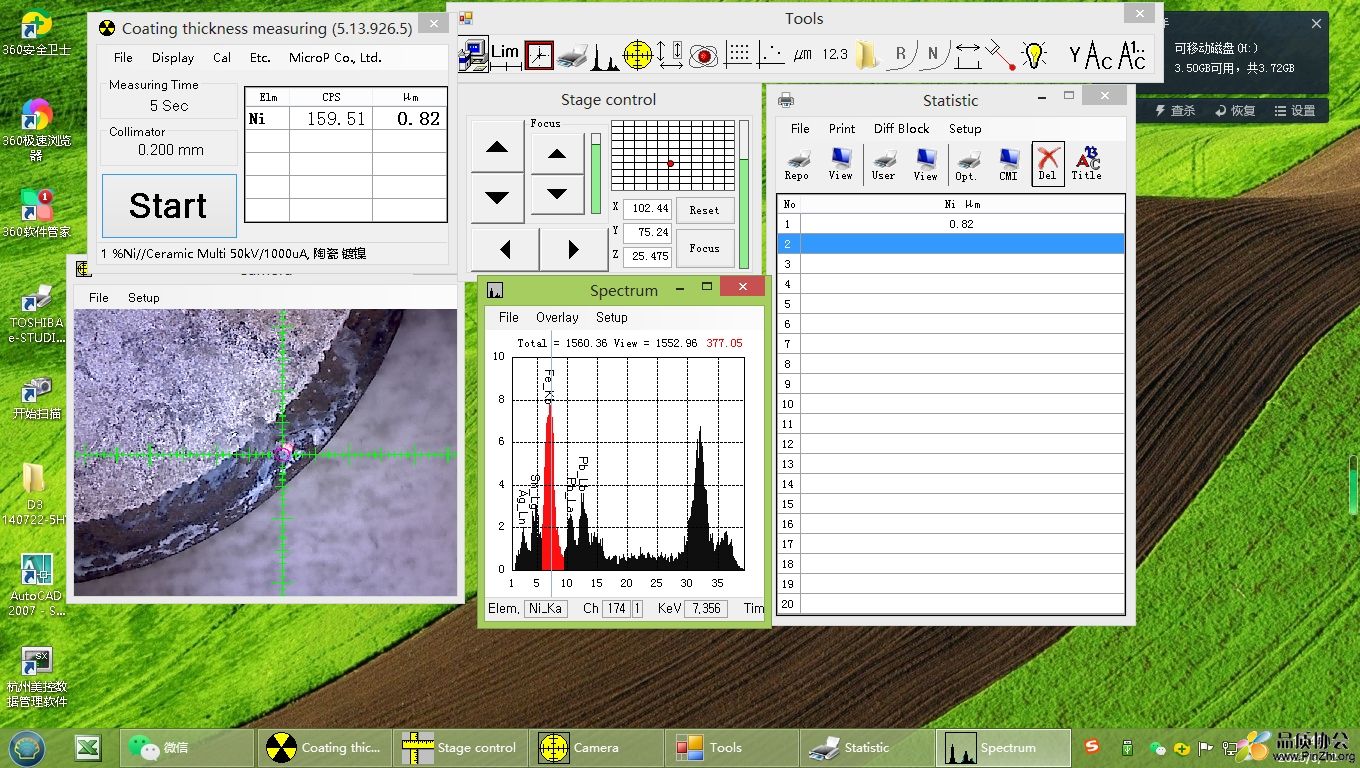The height and width of the screenshot is (768, 1360).
Task: Click the N curve icon
Action: coord(933,54)
